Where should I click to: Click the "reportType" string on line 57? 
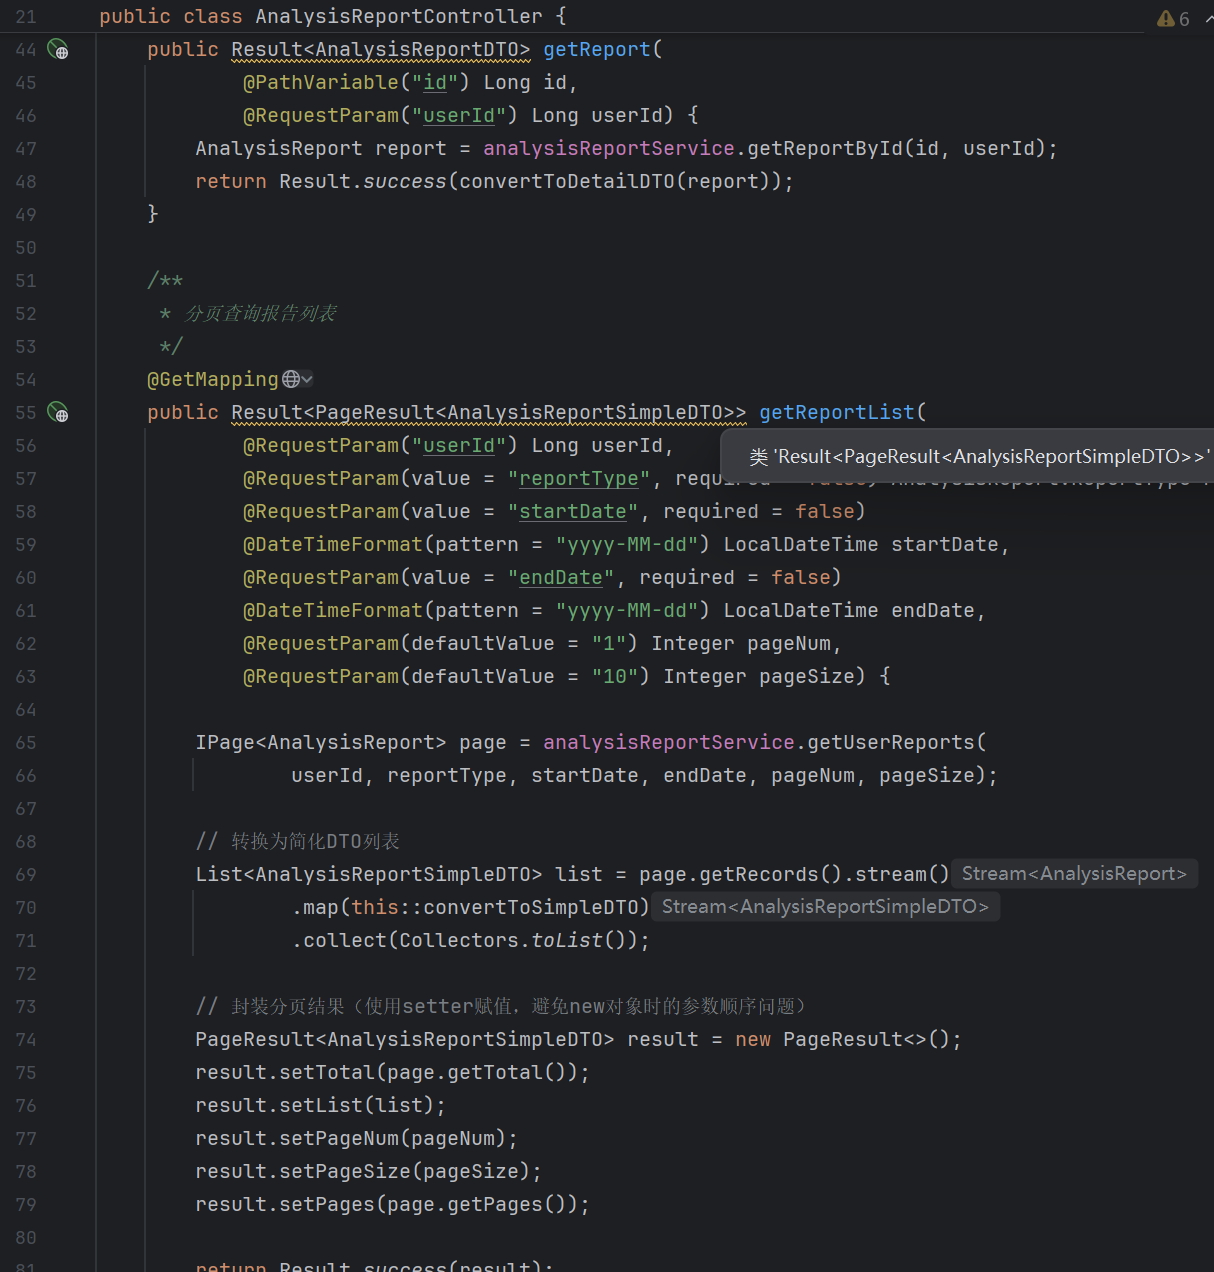click(x=579, y=479)
